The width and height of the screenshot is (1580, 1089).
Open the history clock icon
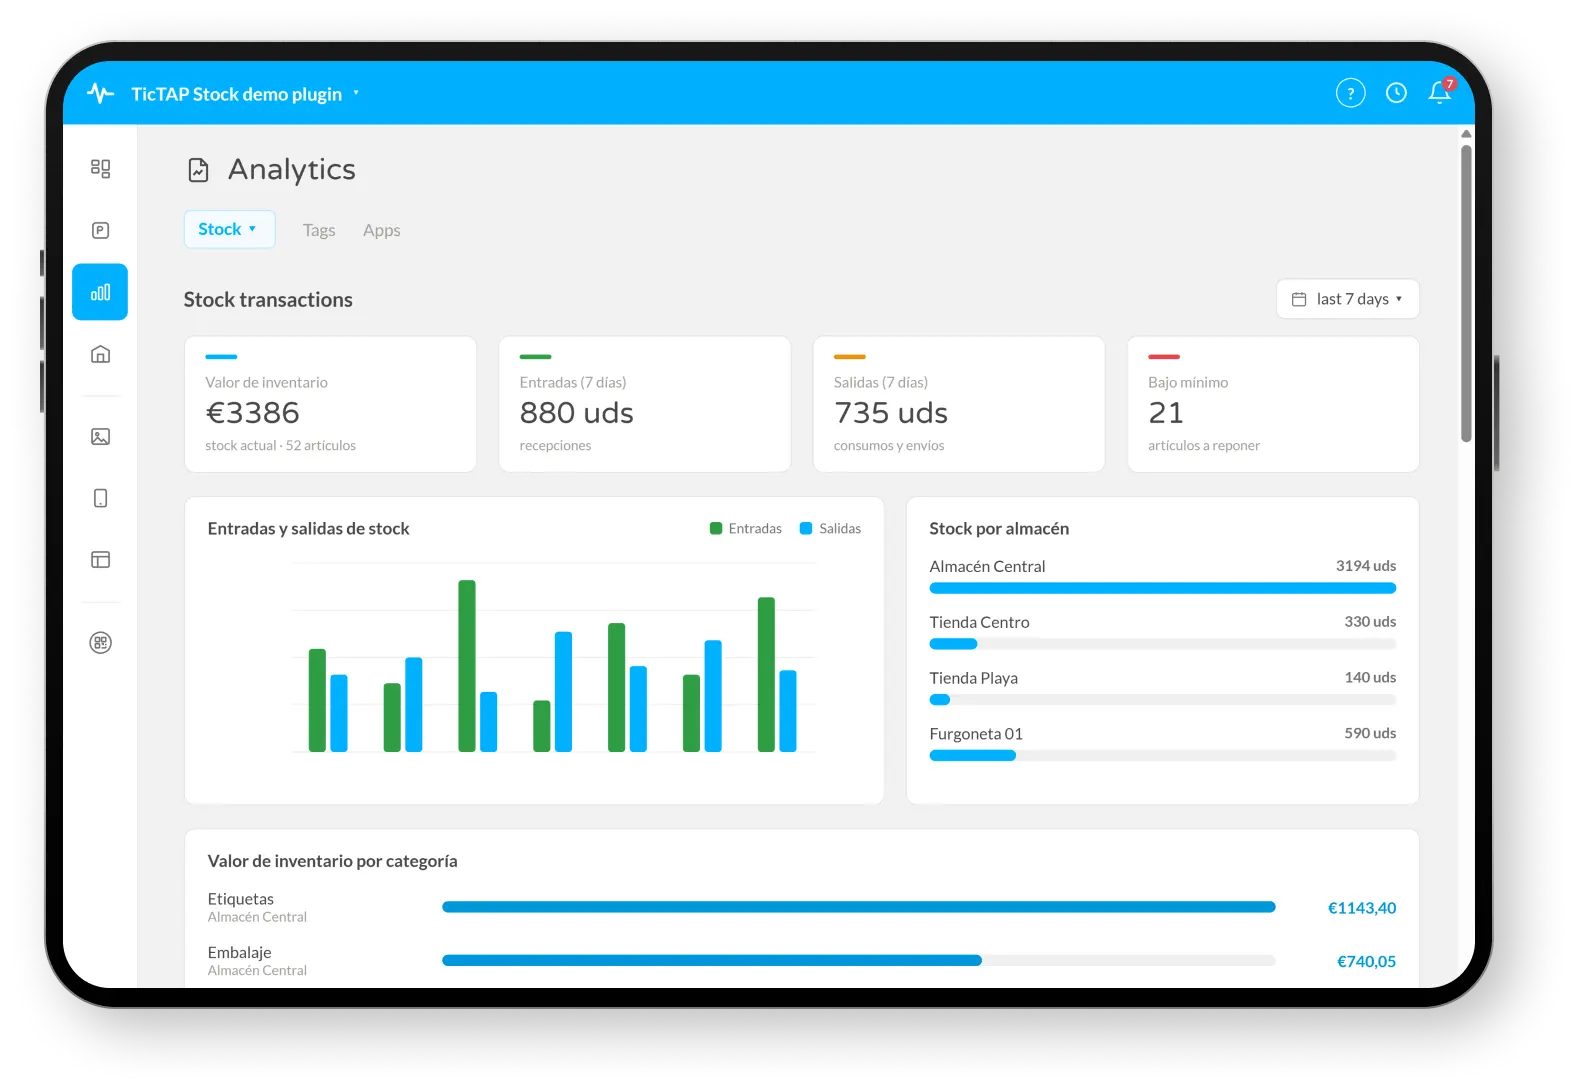1396,93
